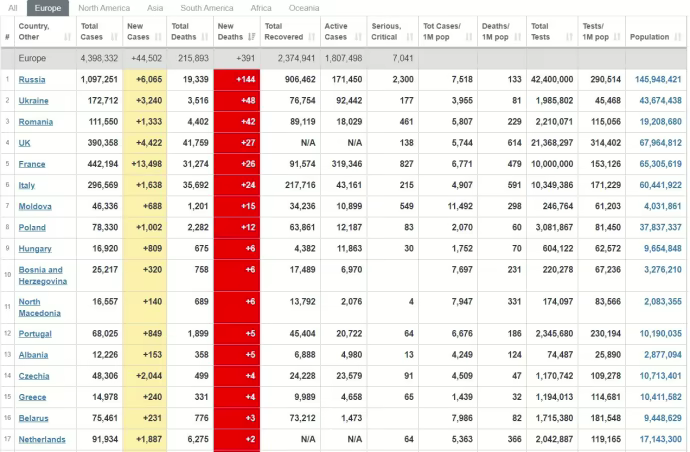Select the All regions tab
This screenshot has width=690, height=452.
tap(13, 8)
